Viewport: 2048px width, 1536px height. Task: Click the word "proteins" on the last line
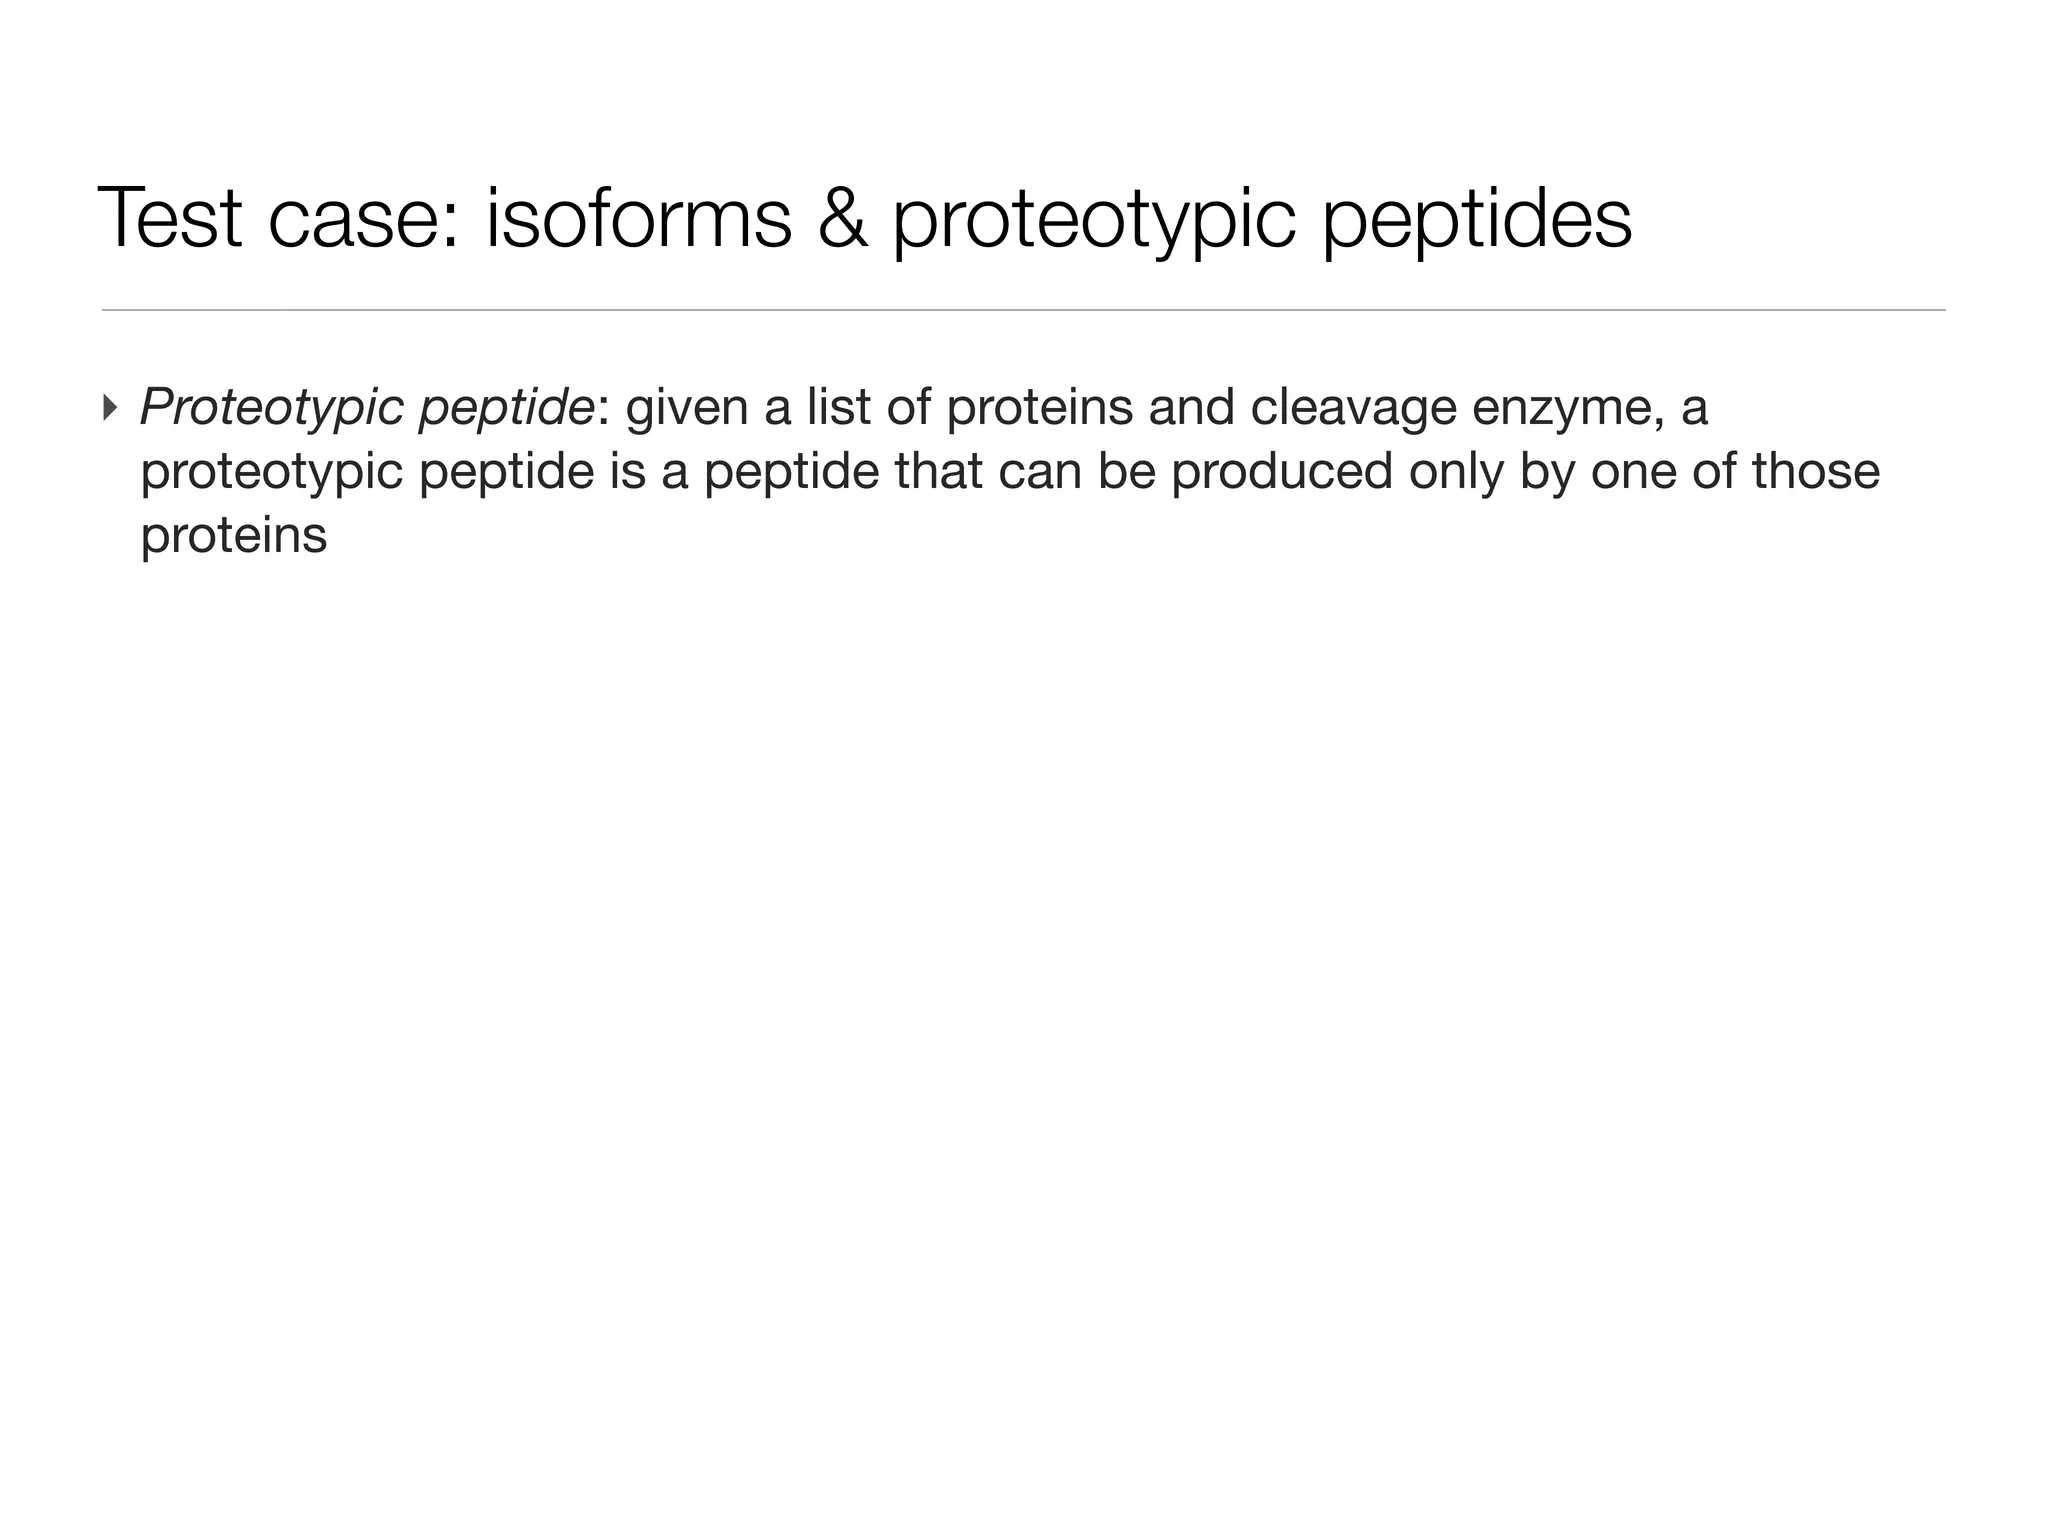click(x=233, y=535)
